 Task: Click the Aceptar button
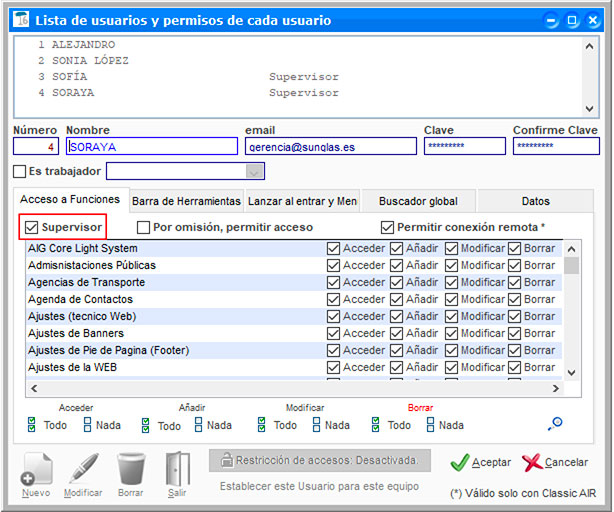[480, 462]
